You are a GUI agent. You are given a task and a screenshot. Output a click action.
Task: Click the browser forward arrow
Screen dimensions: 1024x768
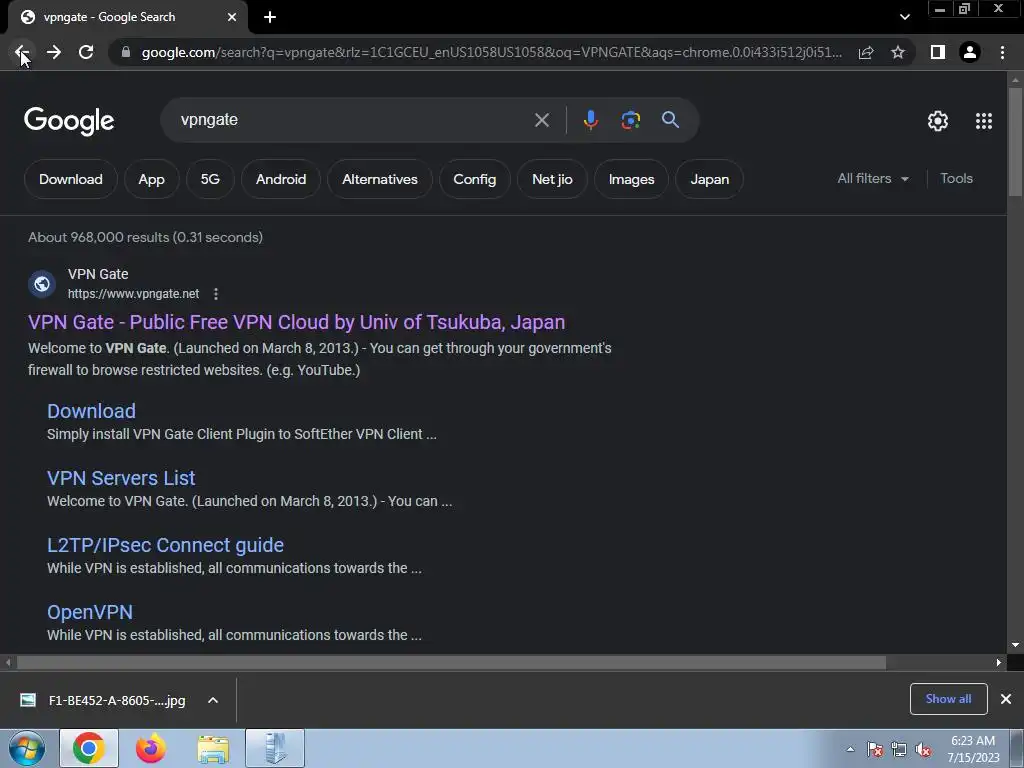(x=54, y=52)
